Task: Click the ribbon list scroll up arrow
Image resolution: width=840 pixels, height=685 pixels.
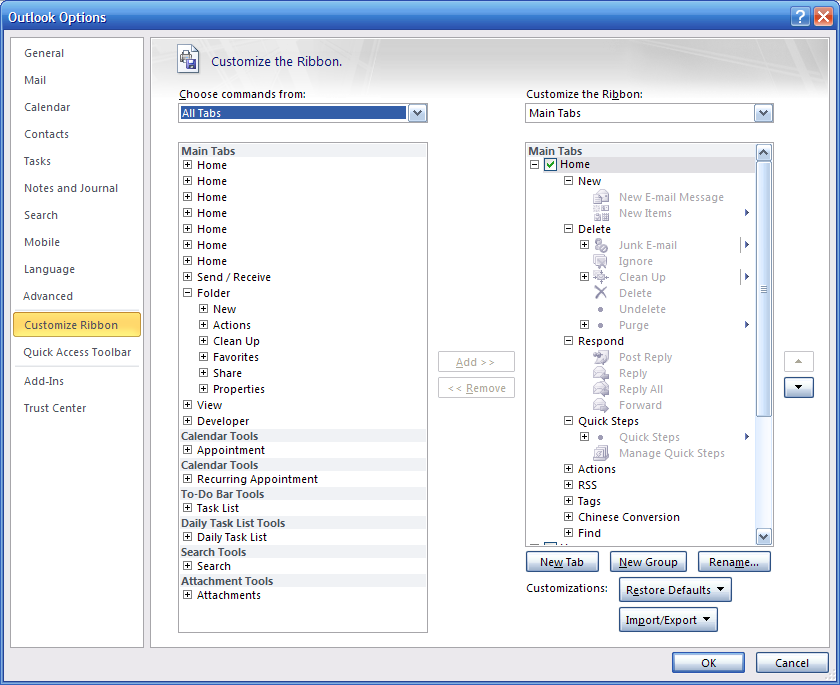Action: pos(763,153)
